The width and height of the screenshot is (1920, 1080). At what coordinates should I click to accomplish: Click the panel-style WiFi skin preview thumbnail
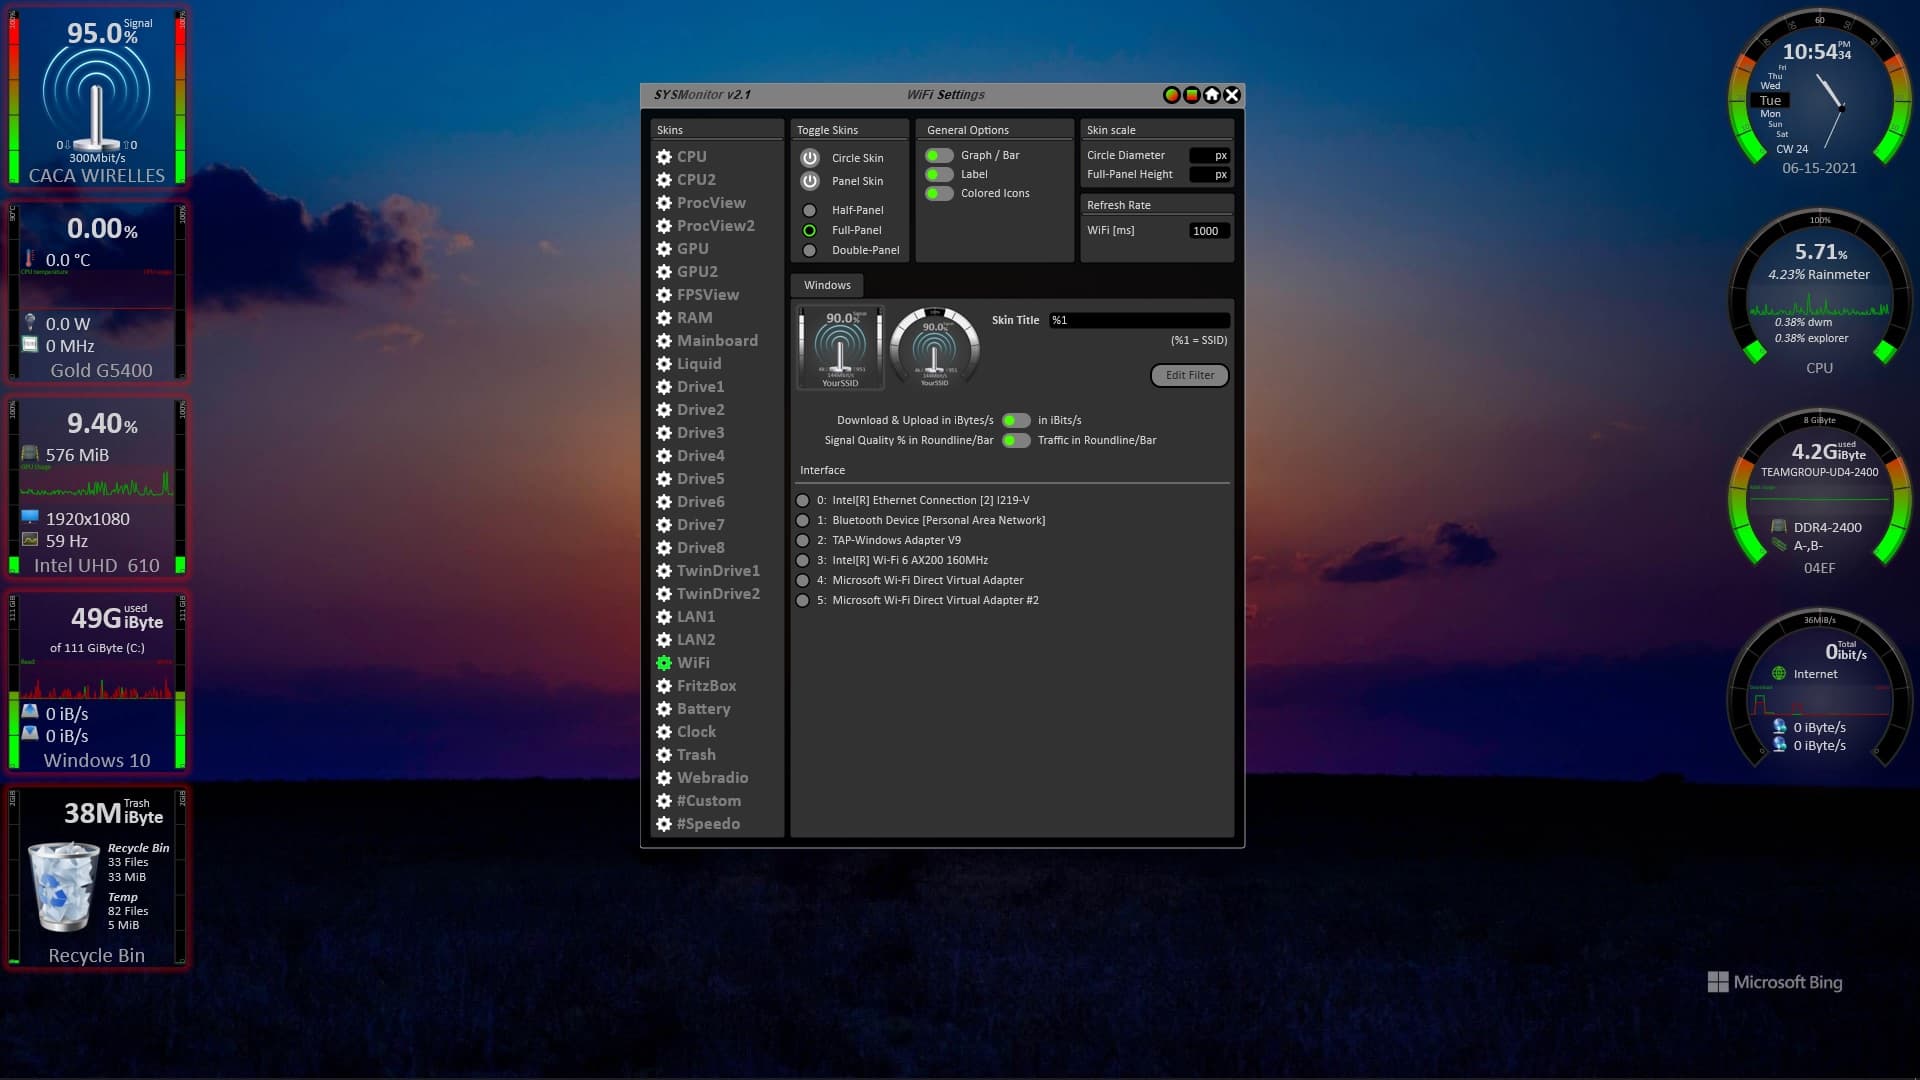point(840,348)
